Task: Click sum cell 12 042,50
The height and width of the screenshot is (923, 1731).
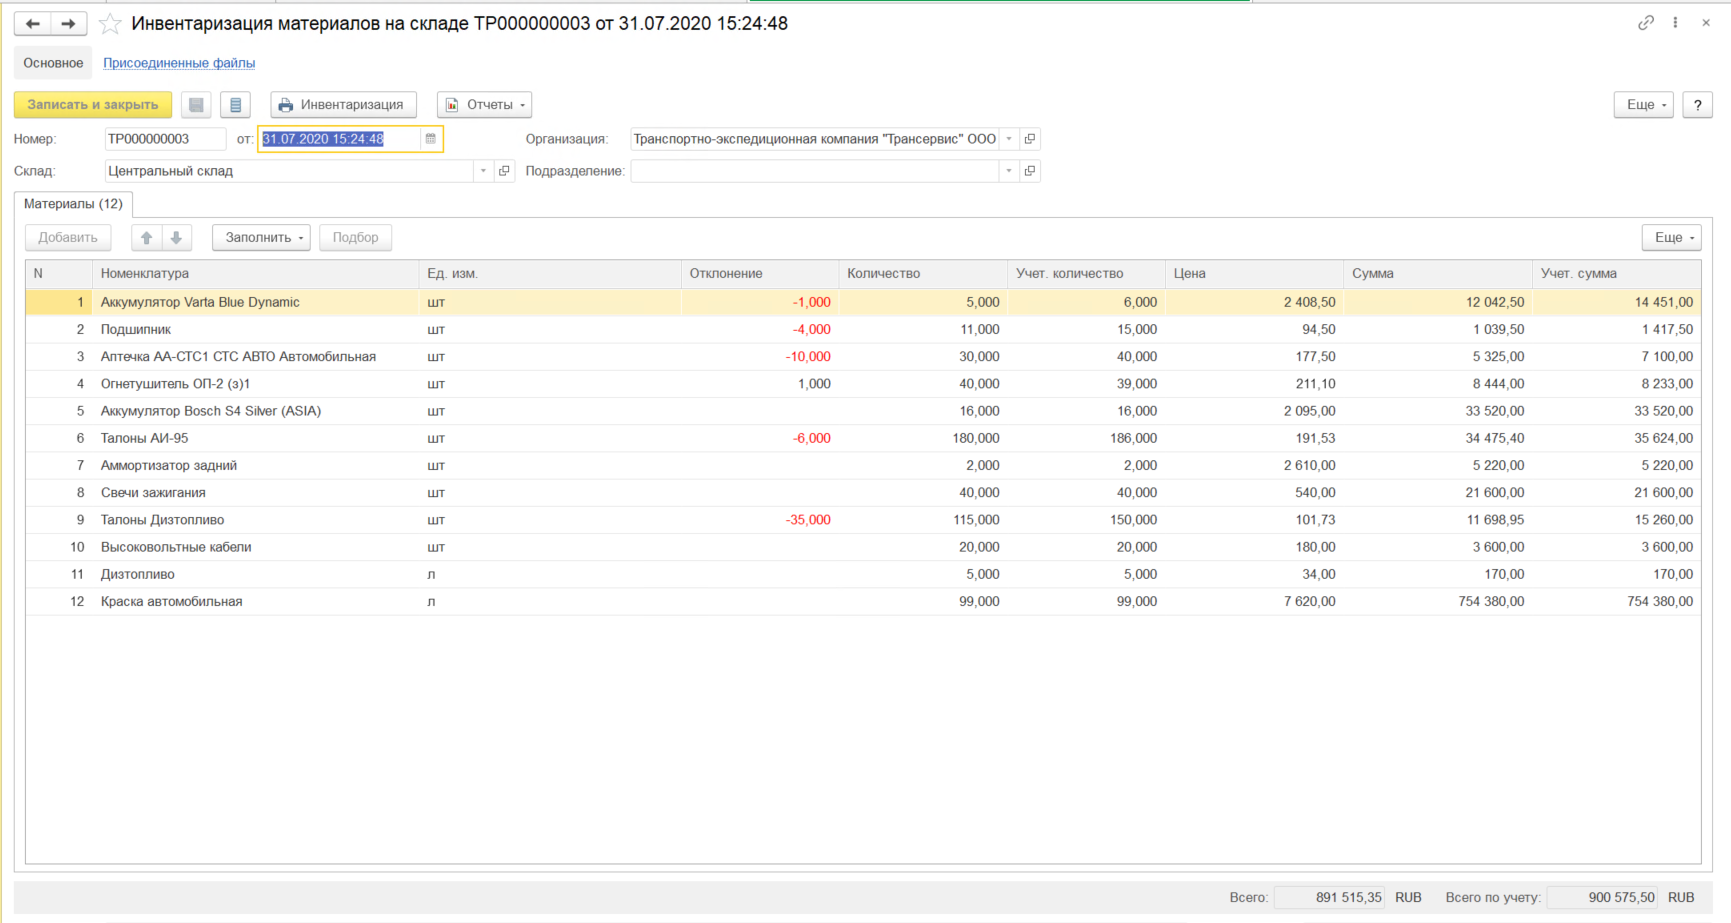Action: pos(1495,302)
